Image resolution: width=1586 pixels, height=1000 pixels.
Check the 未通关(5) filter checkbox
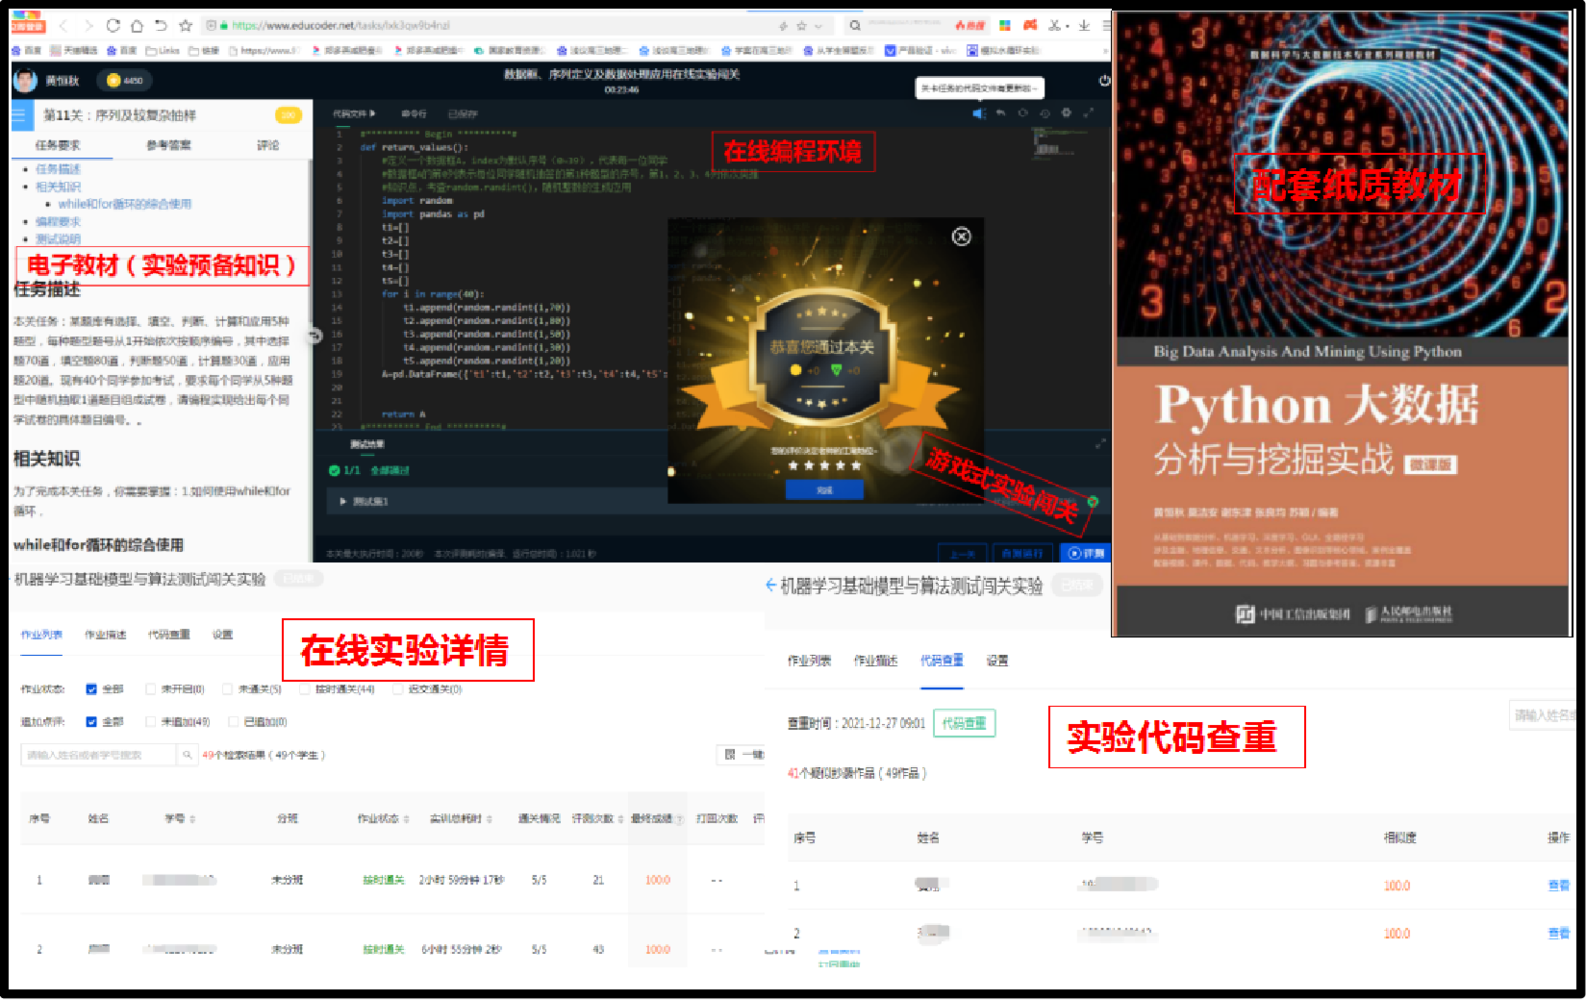tap(228, 689)
